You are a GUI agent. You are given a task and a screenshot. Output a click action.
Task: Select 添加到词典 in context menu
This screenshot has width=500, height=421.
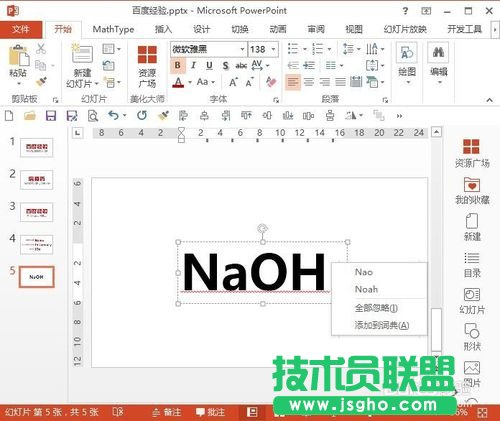tap(379, 325)
